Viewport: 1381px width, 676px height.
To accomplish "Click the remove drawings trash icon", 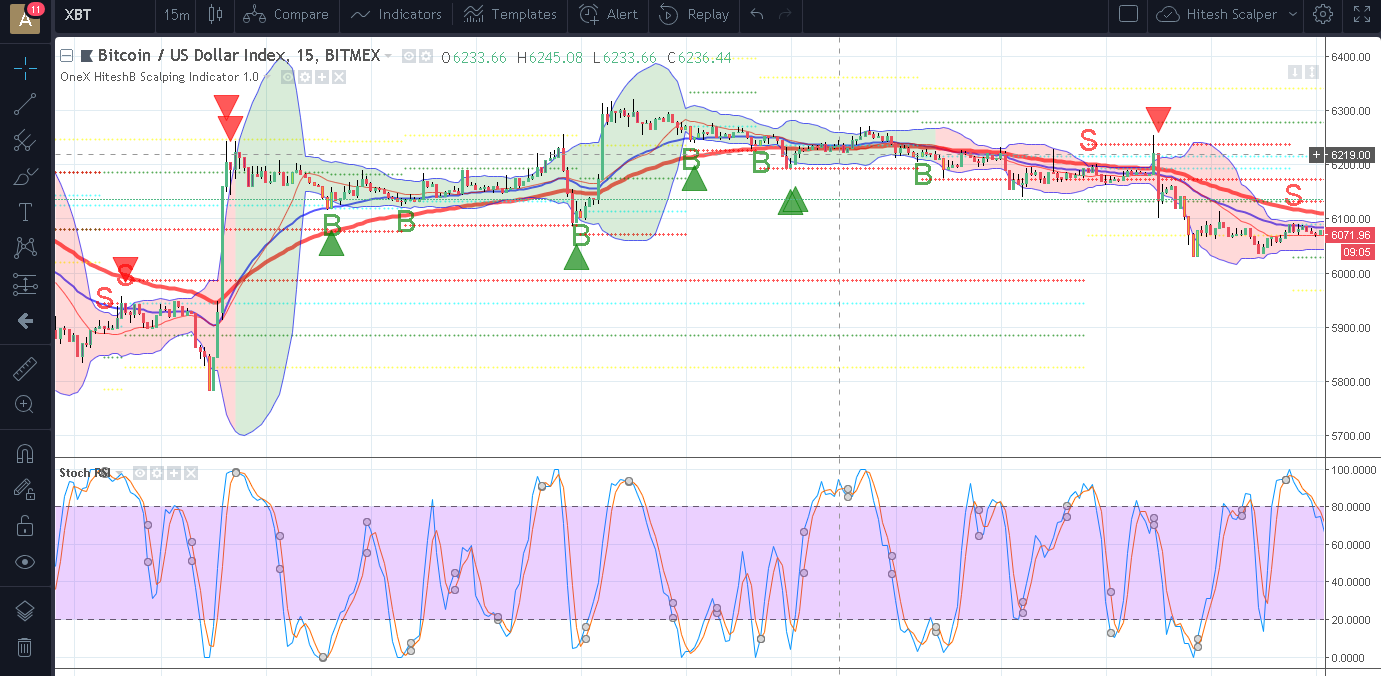I will click(x=25, y=647).
